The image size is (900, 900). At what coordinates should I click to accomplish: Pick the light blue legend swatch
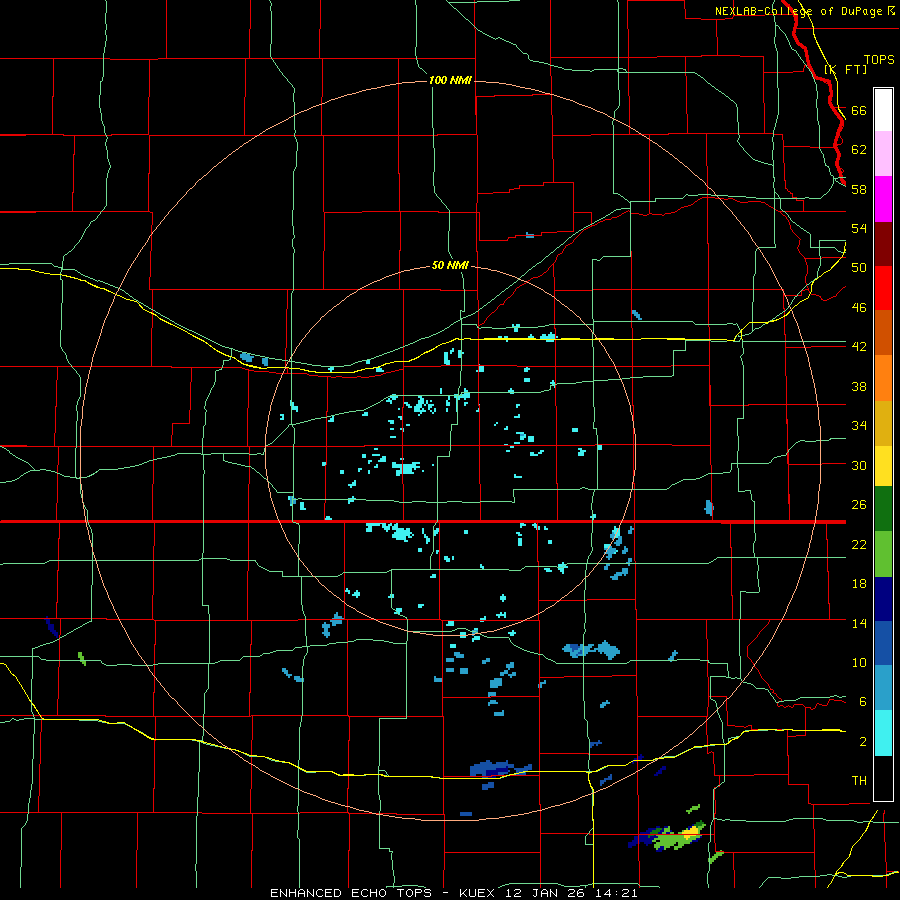pyautogui.click(x=883, y=688)
